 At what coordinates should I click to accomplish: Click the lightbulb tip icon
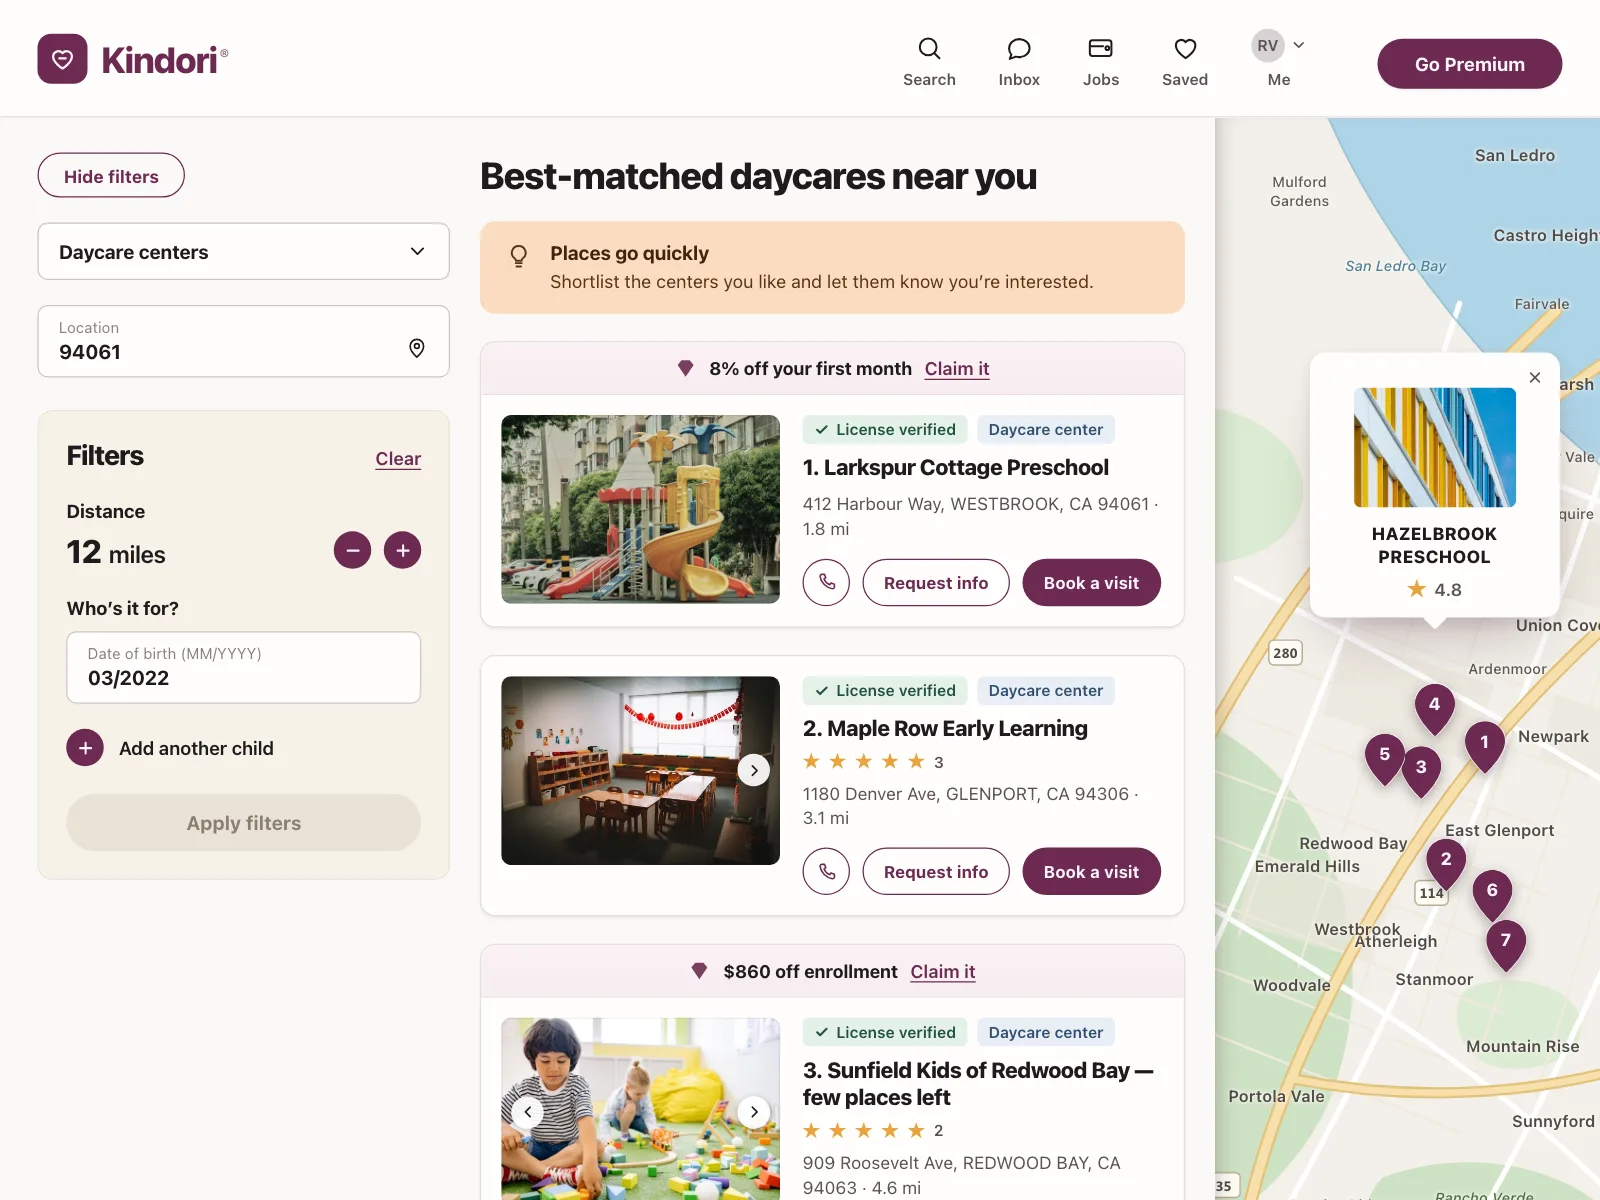click(x=518, y=256)
